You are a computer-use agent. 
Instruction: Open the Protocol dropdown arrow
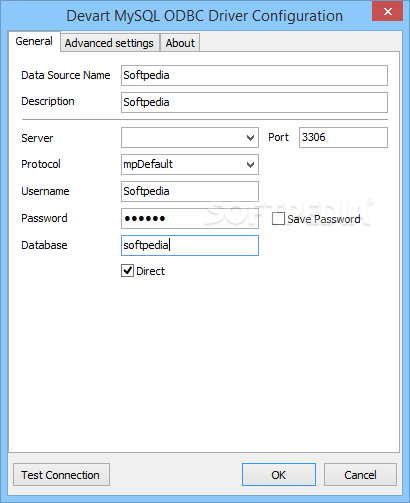point(250,164)
